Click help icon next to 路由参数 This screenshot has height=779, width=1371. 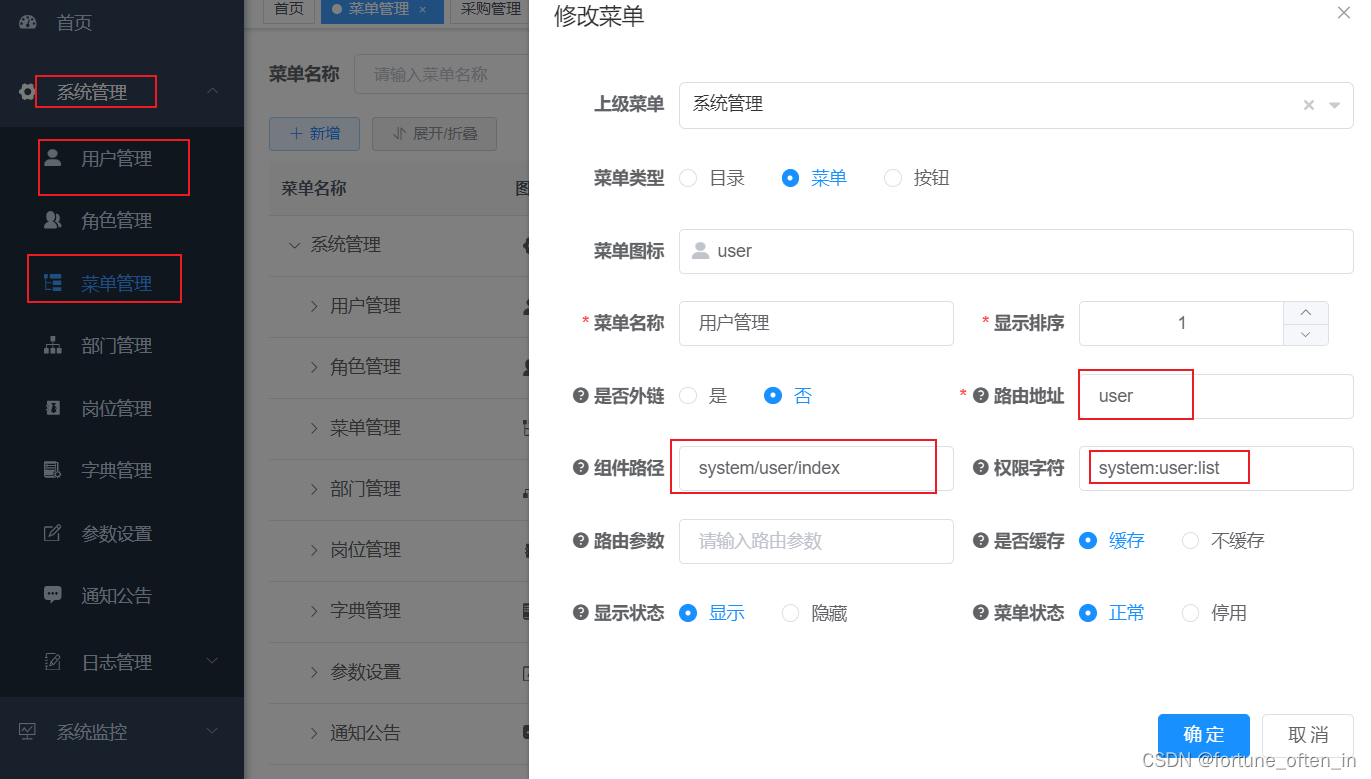pos(580,540)
